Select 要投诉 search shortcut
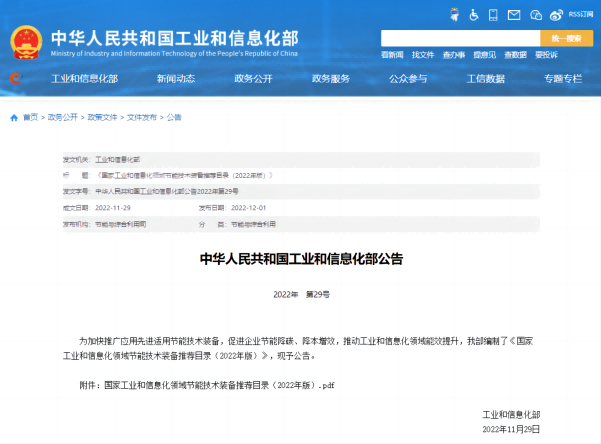 tap(546, 55)
